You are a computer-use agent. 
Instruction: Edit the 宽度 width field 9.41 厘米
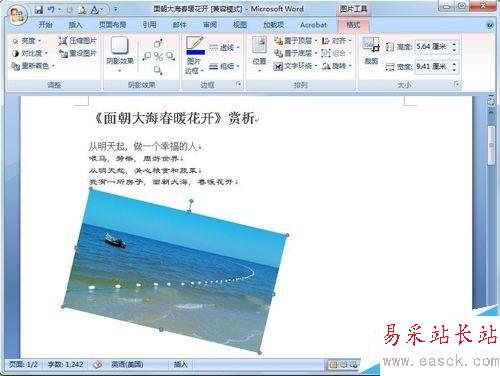(x=432, y=67)
